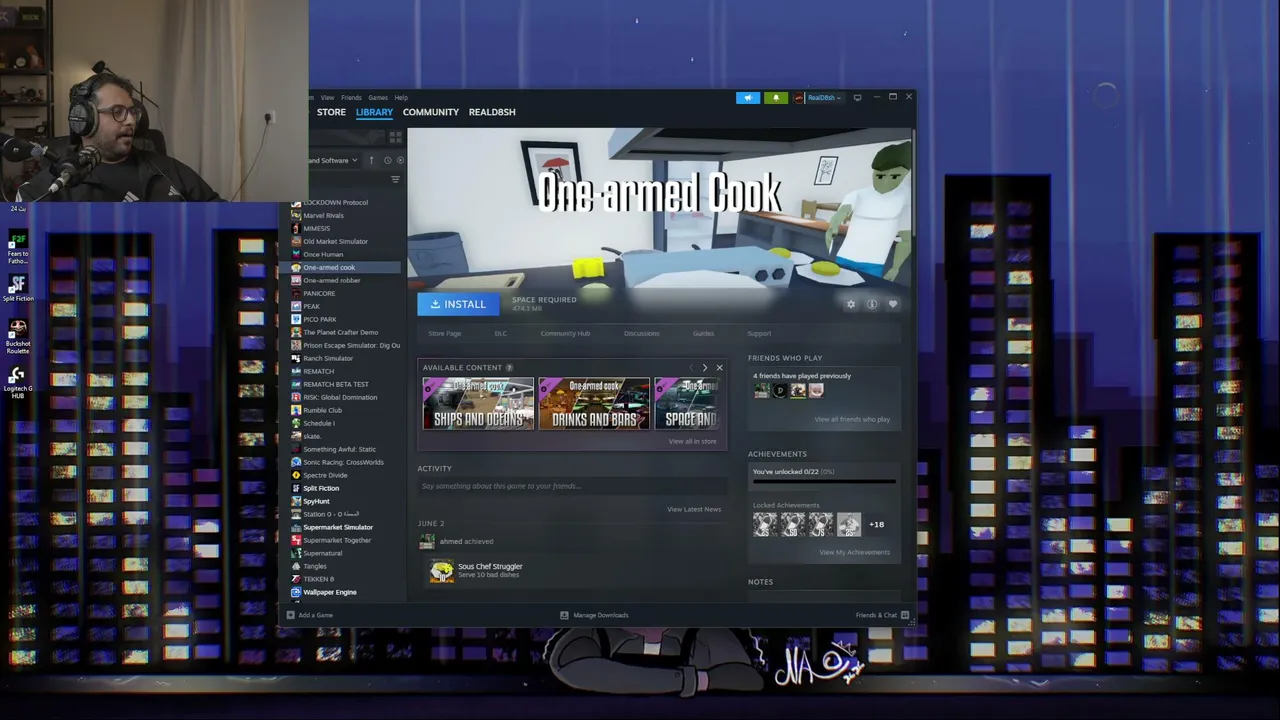Switch Steam to Big Picture mode icon
The width and height of the screenshot is (1280, 720).
click(x=857, y=98)
